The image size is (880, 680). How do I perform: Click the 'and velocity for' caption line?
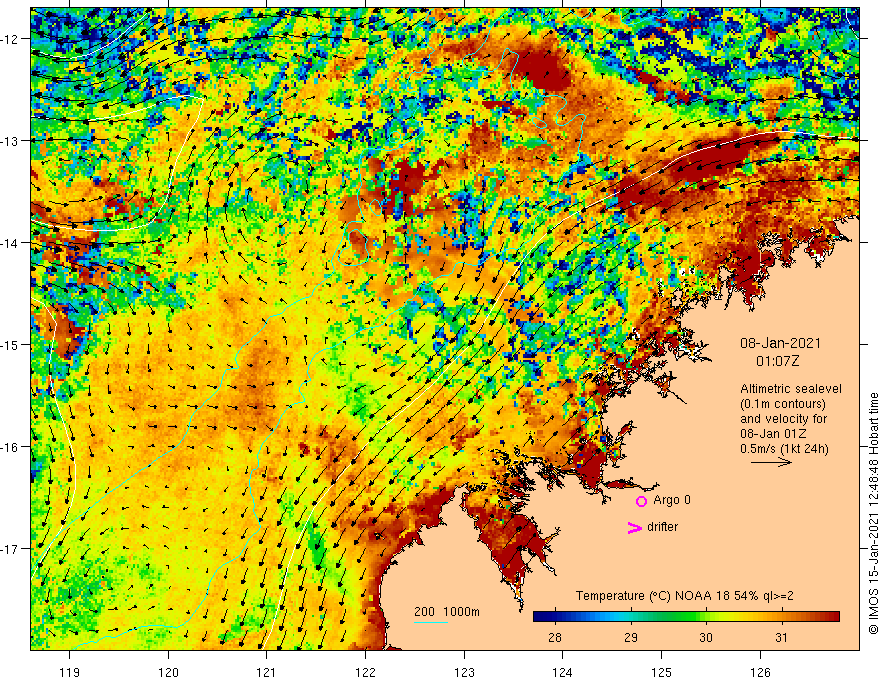coord(783,419)
